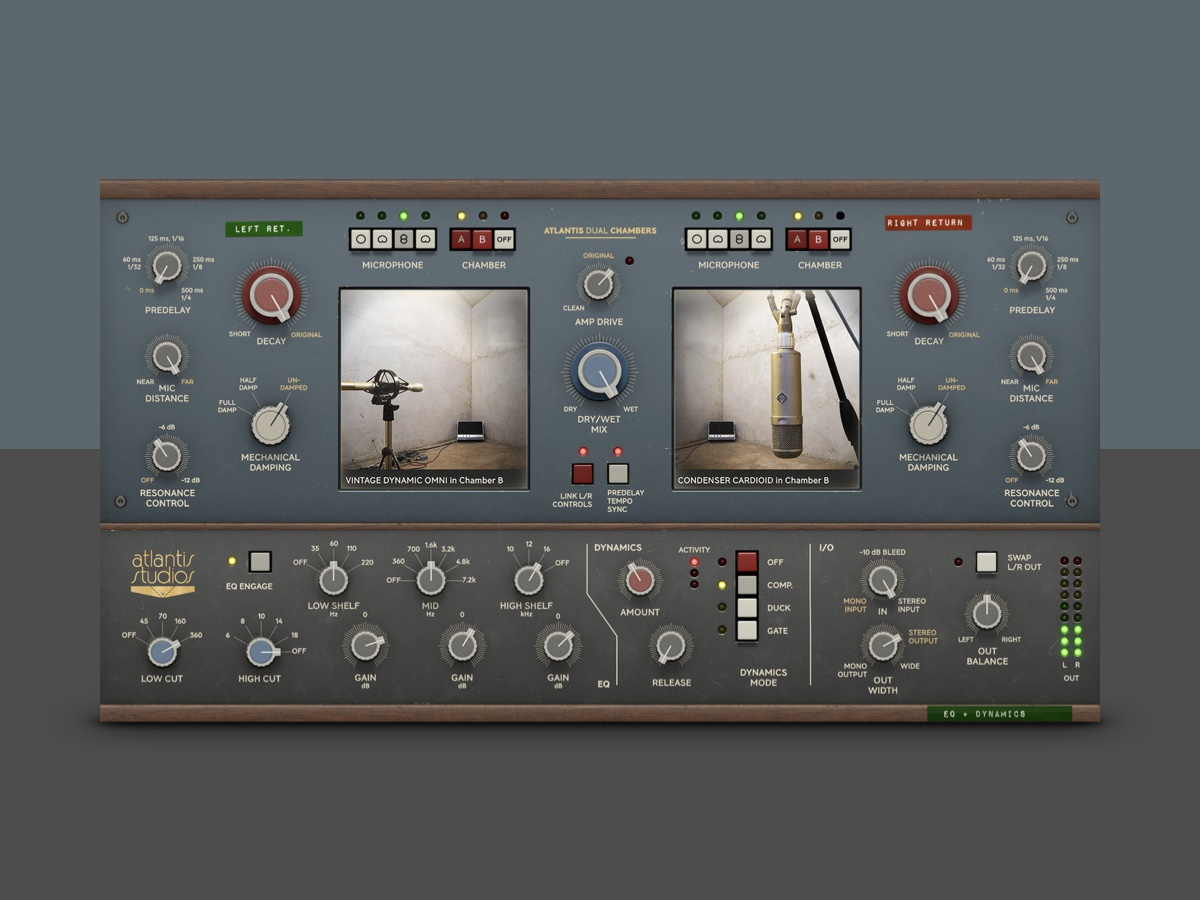1200x900 pixels.
Task: Click the Low Shelf frequency knob
Action: click(332, 579)
